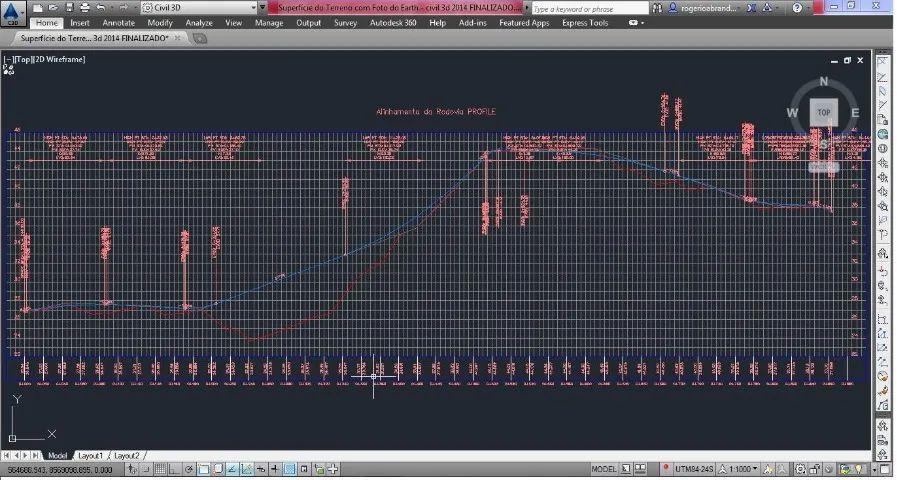Open the Survey ribbon tab

coord(345,23)
